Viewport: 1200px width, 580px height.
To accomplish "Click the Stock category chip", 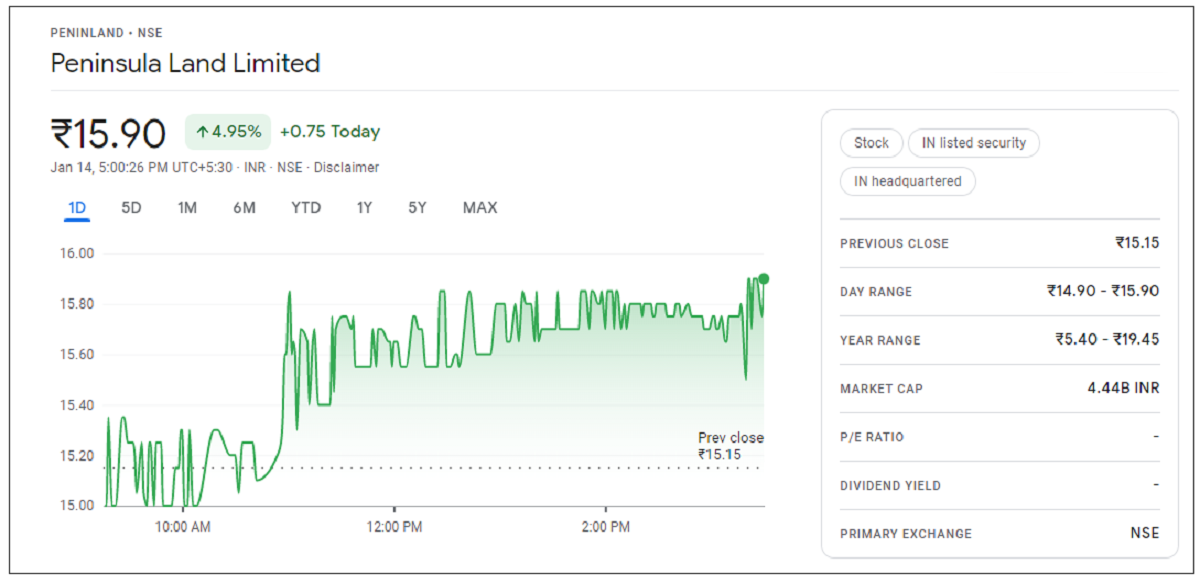I will (871, 143).
